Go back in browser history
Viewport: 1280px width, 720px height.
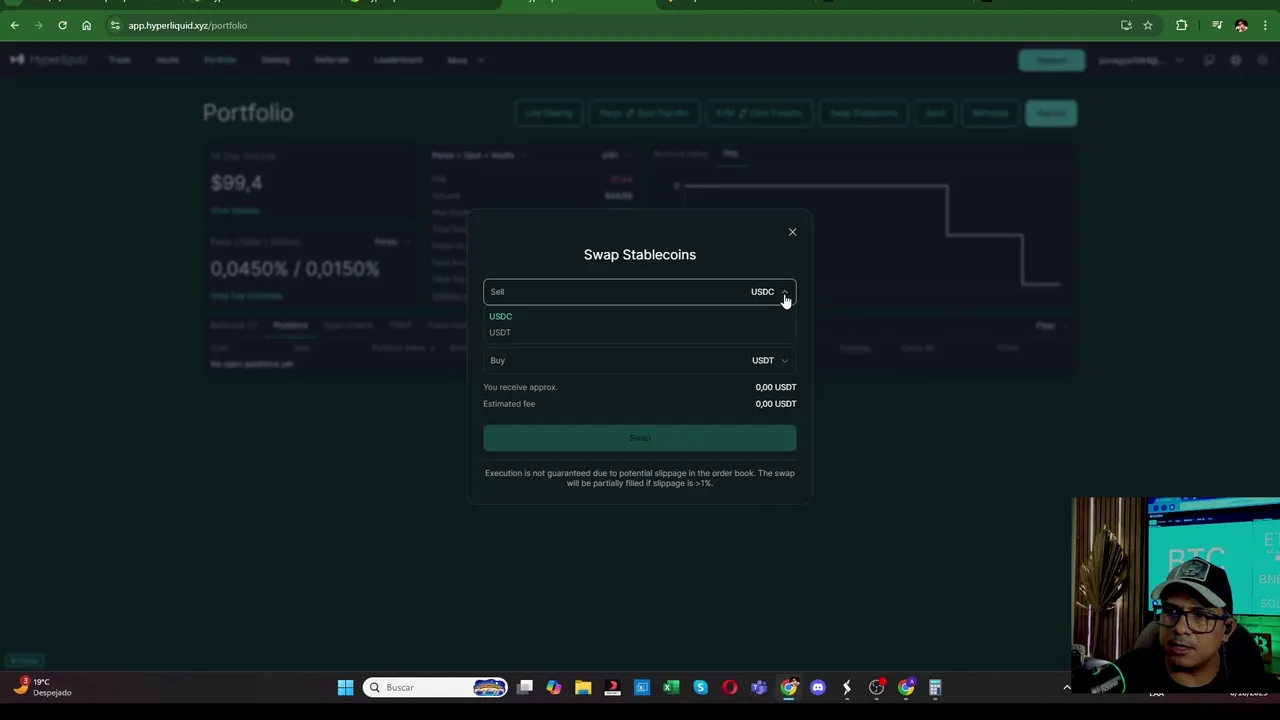15,25
